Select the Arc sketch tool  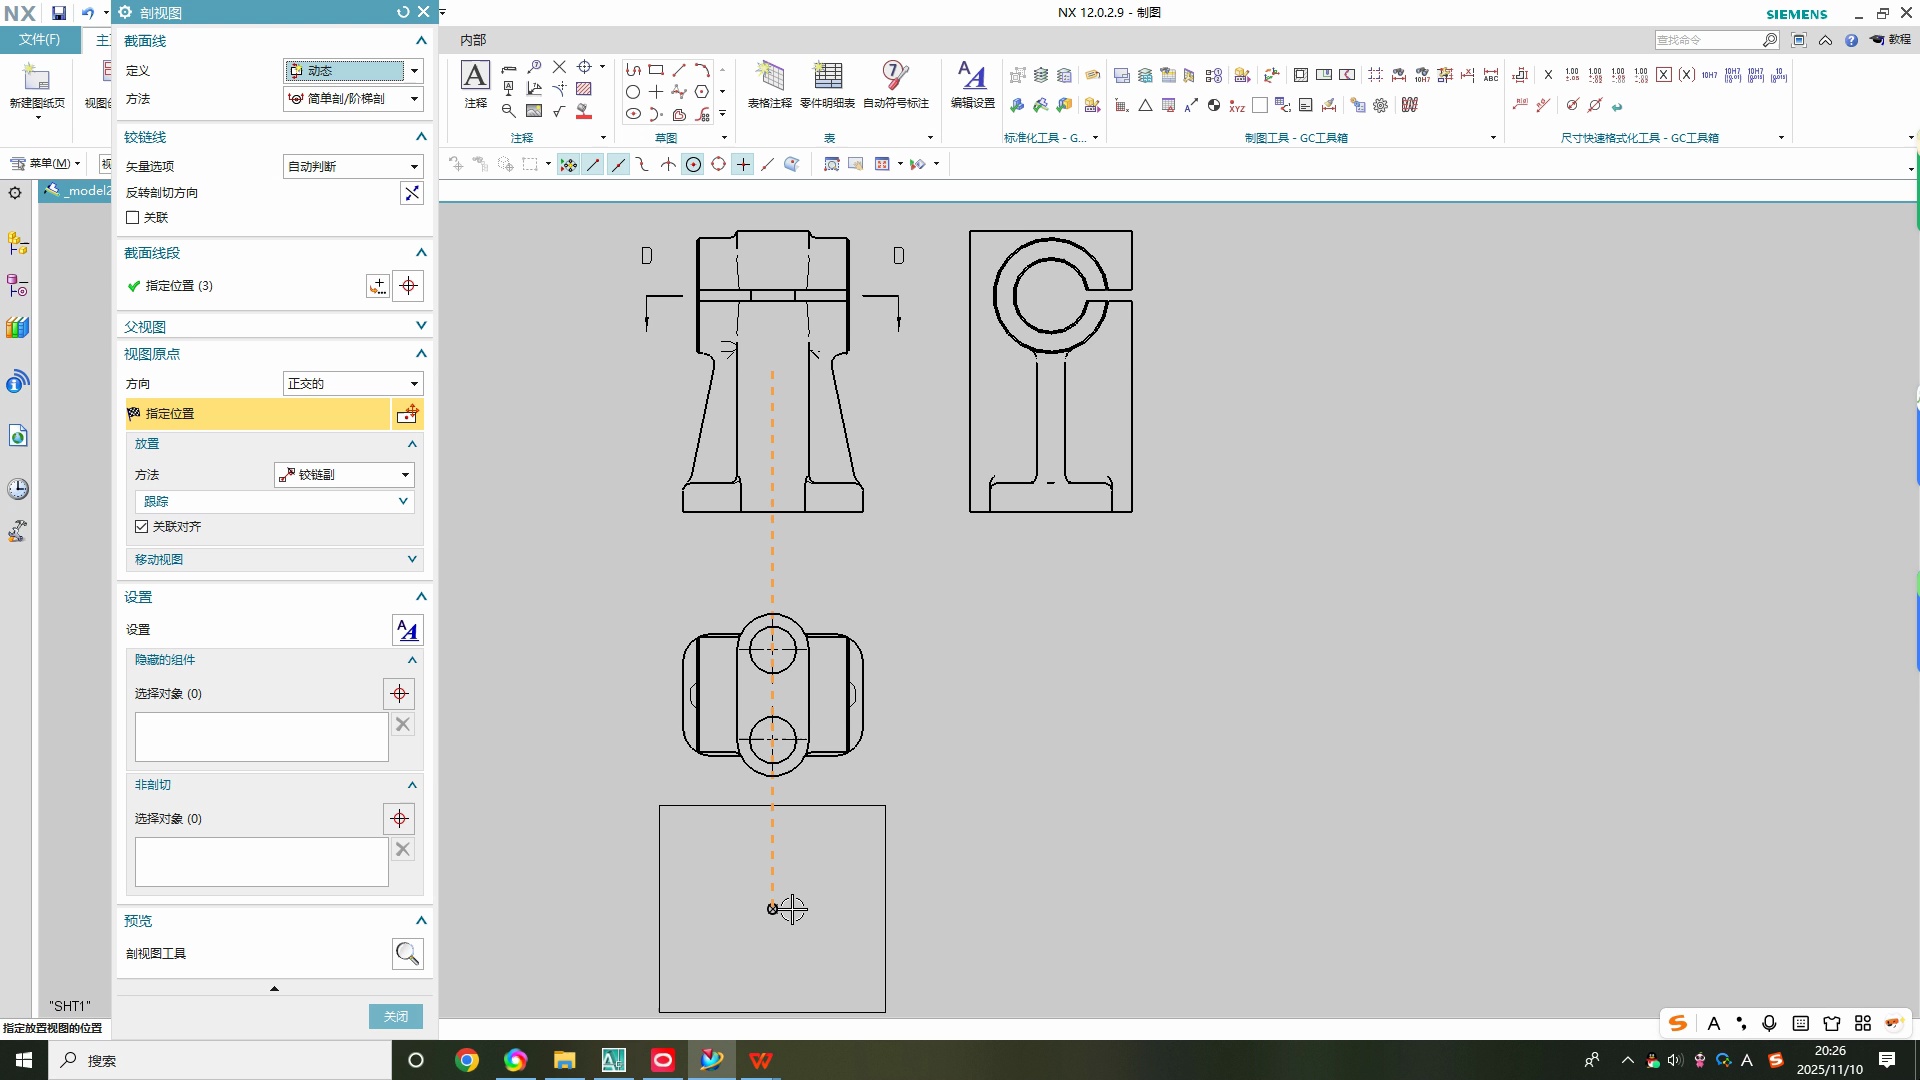coord(702,70)
